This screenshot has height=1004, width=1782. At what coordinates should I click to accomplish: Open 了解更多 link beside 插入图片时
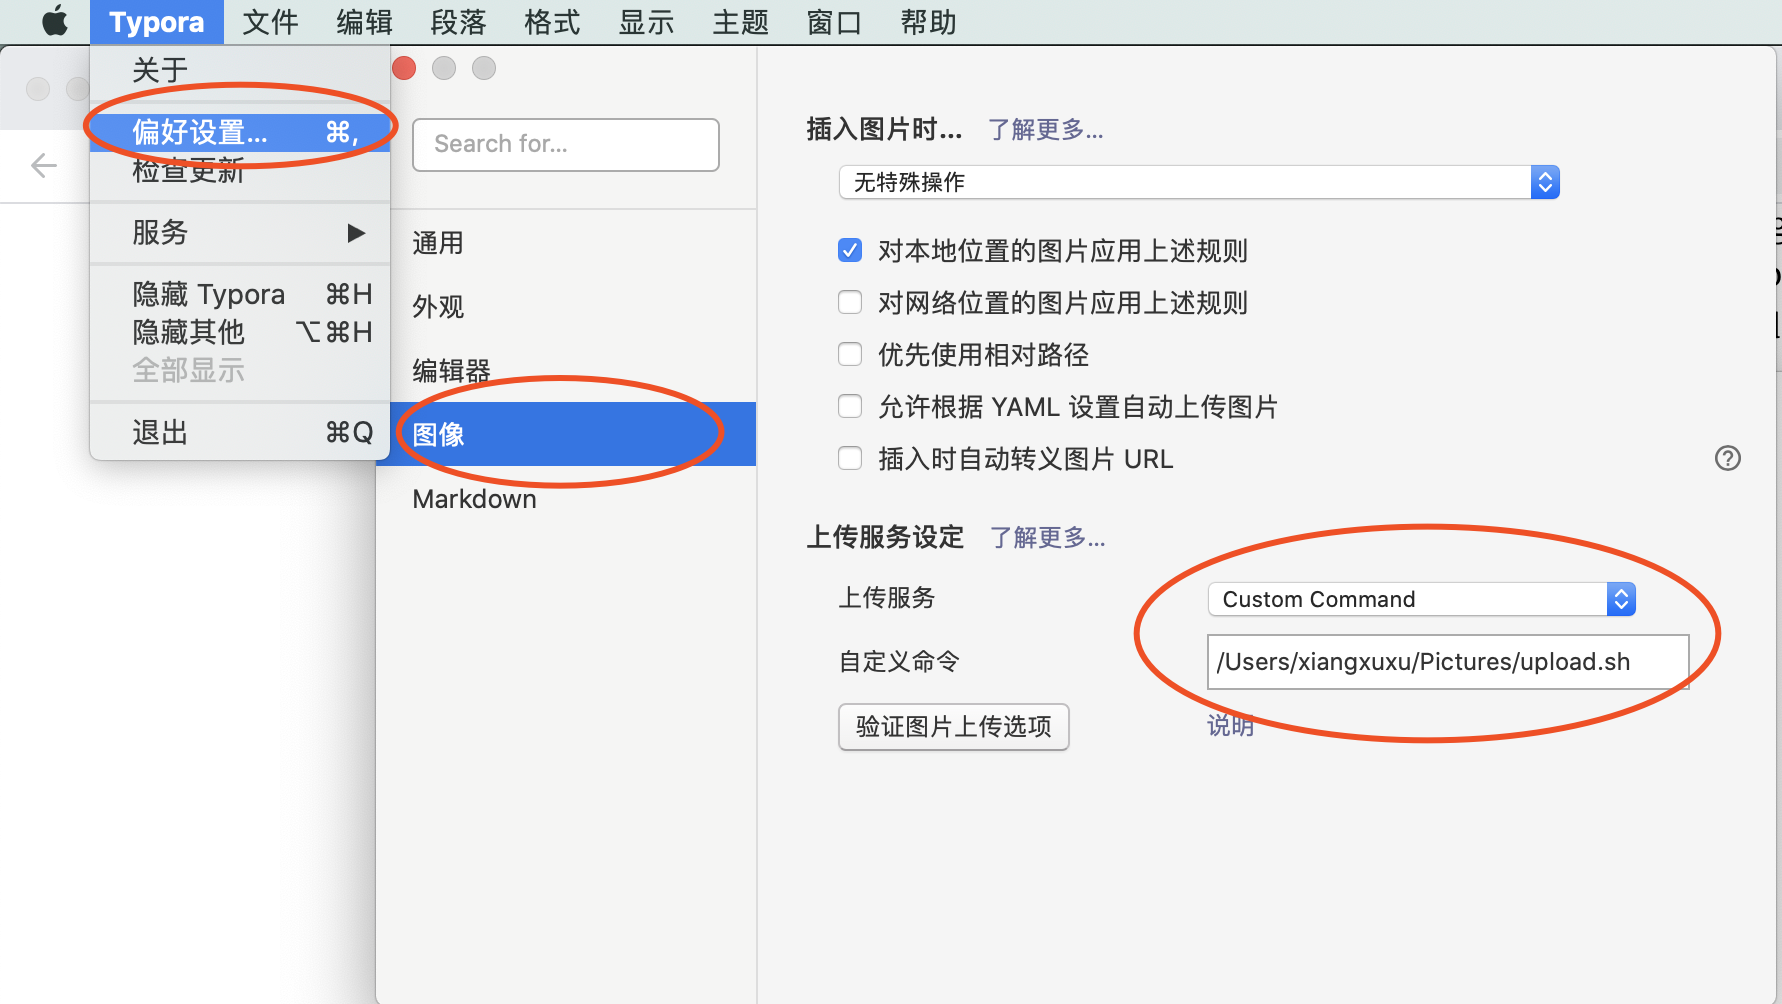pyautogui.click(x=1046, y=130)
